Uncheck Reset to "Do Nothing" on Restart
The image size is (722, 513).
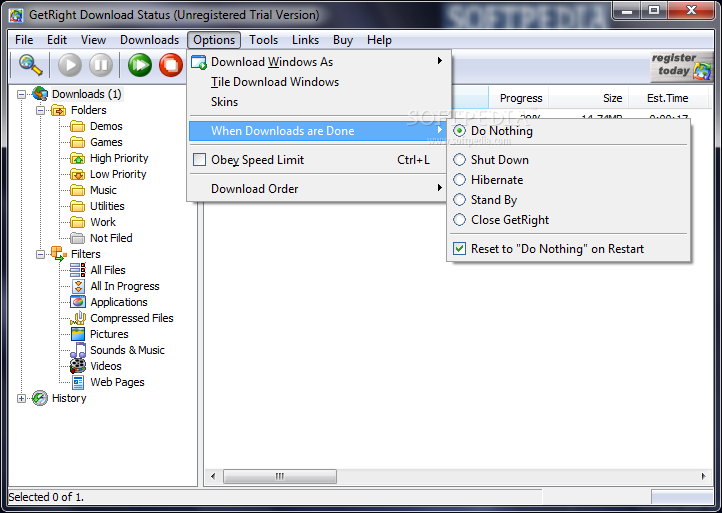click(x=459, y=249)
